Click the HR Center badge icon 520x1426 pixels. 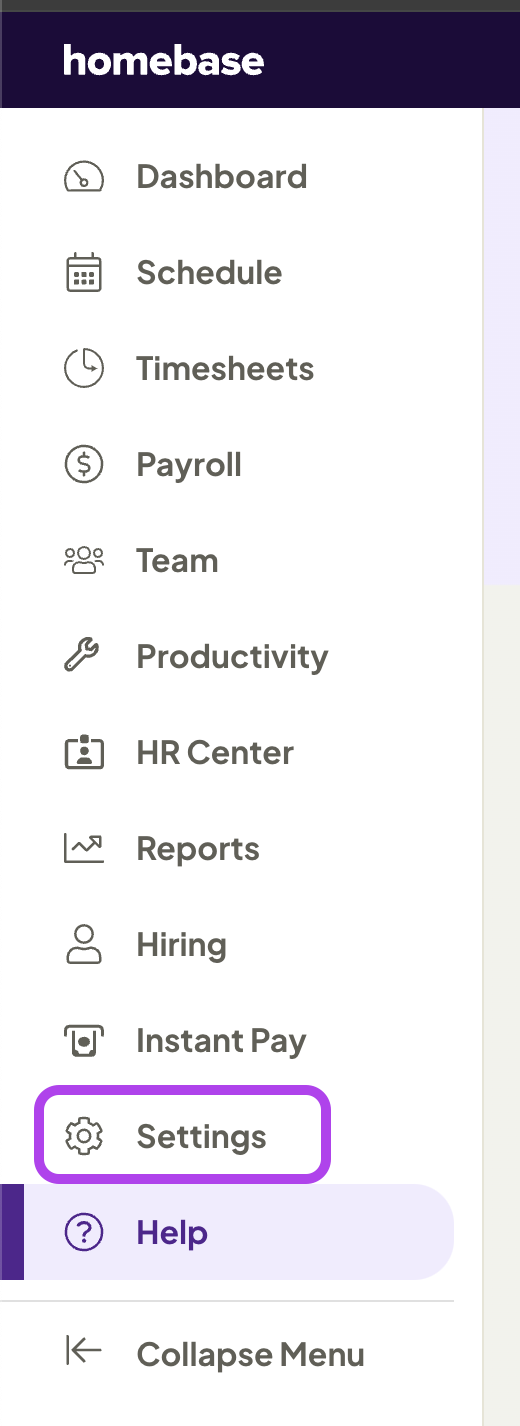point(84,753)
